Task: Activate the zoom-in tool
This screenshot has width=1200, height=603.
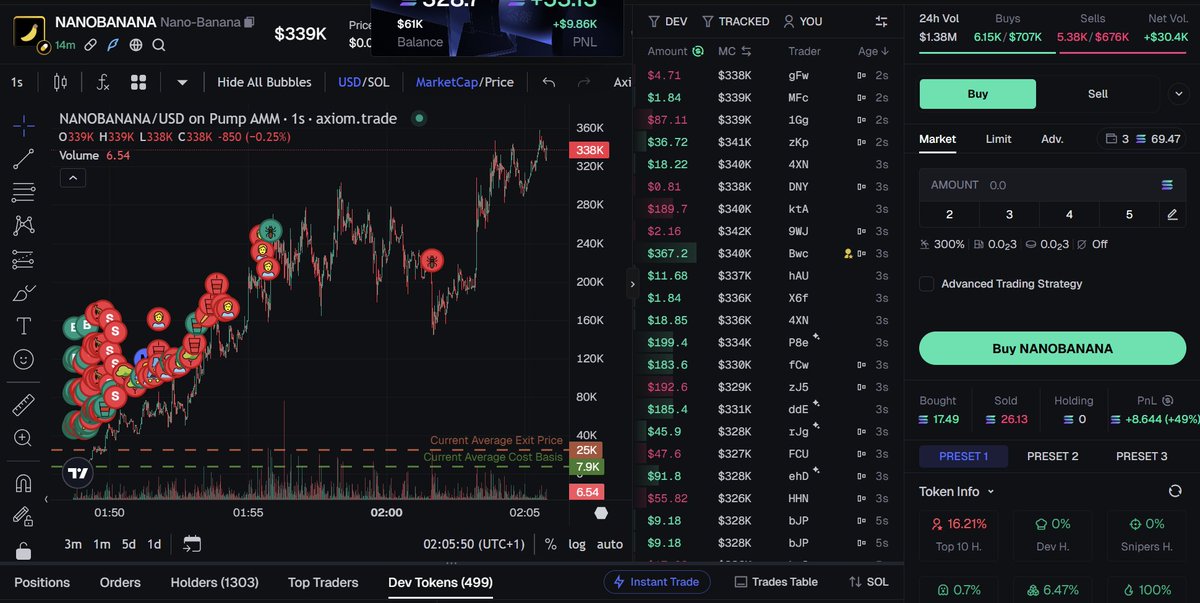Action: [24, 438]
